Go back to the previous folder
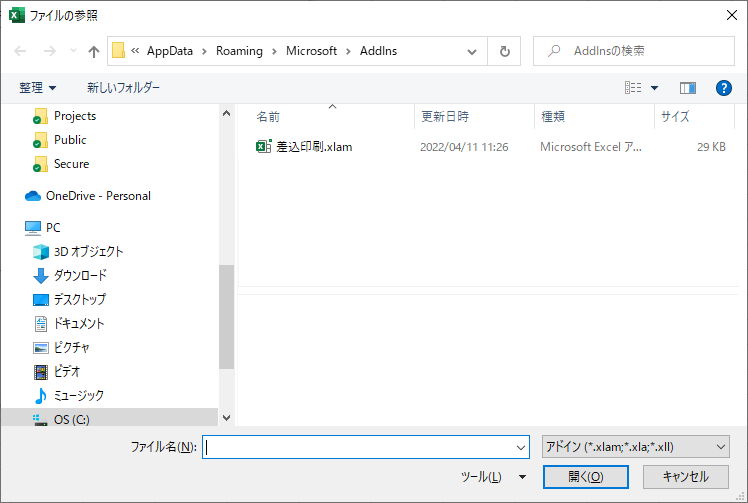 pos(20,51)
